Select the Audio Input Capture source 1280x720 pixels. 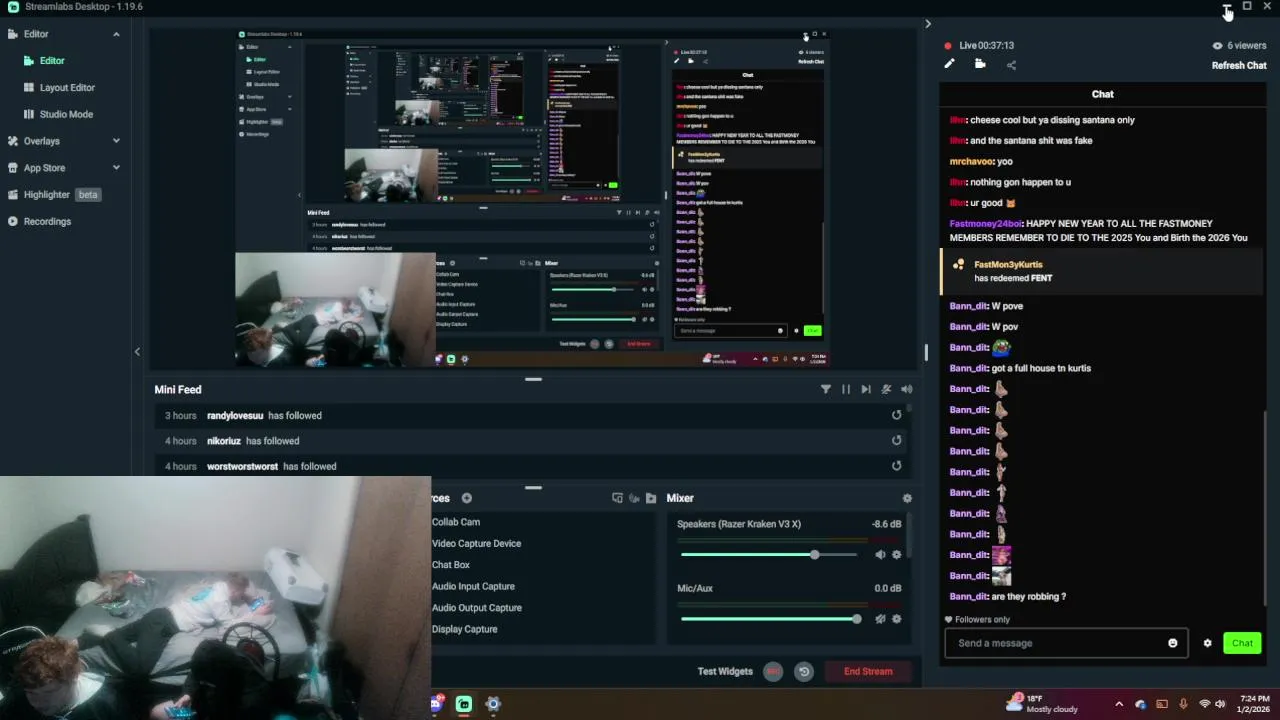[473, 586]
